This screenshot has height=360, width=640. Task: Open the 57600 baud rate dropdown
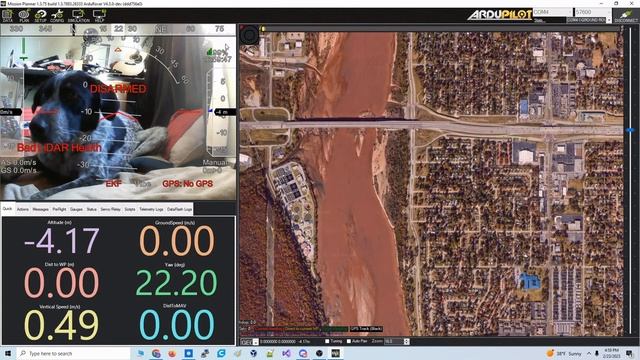click(592, 12)
